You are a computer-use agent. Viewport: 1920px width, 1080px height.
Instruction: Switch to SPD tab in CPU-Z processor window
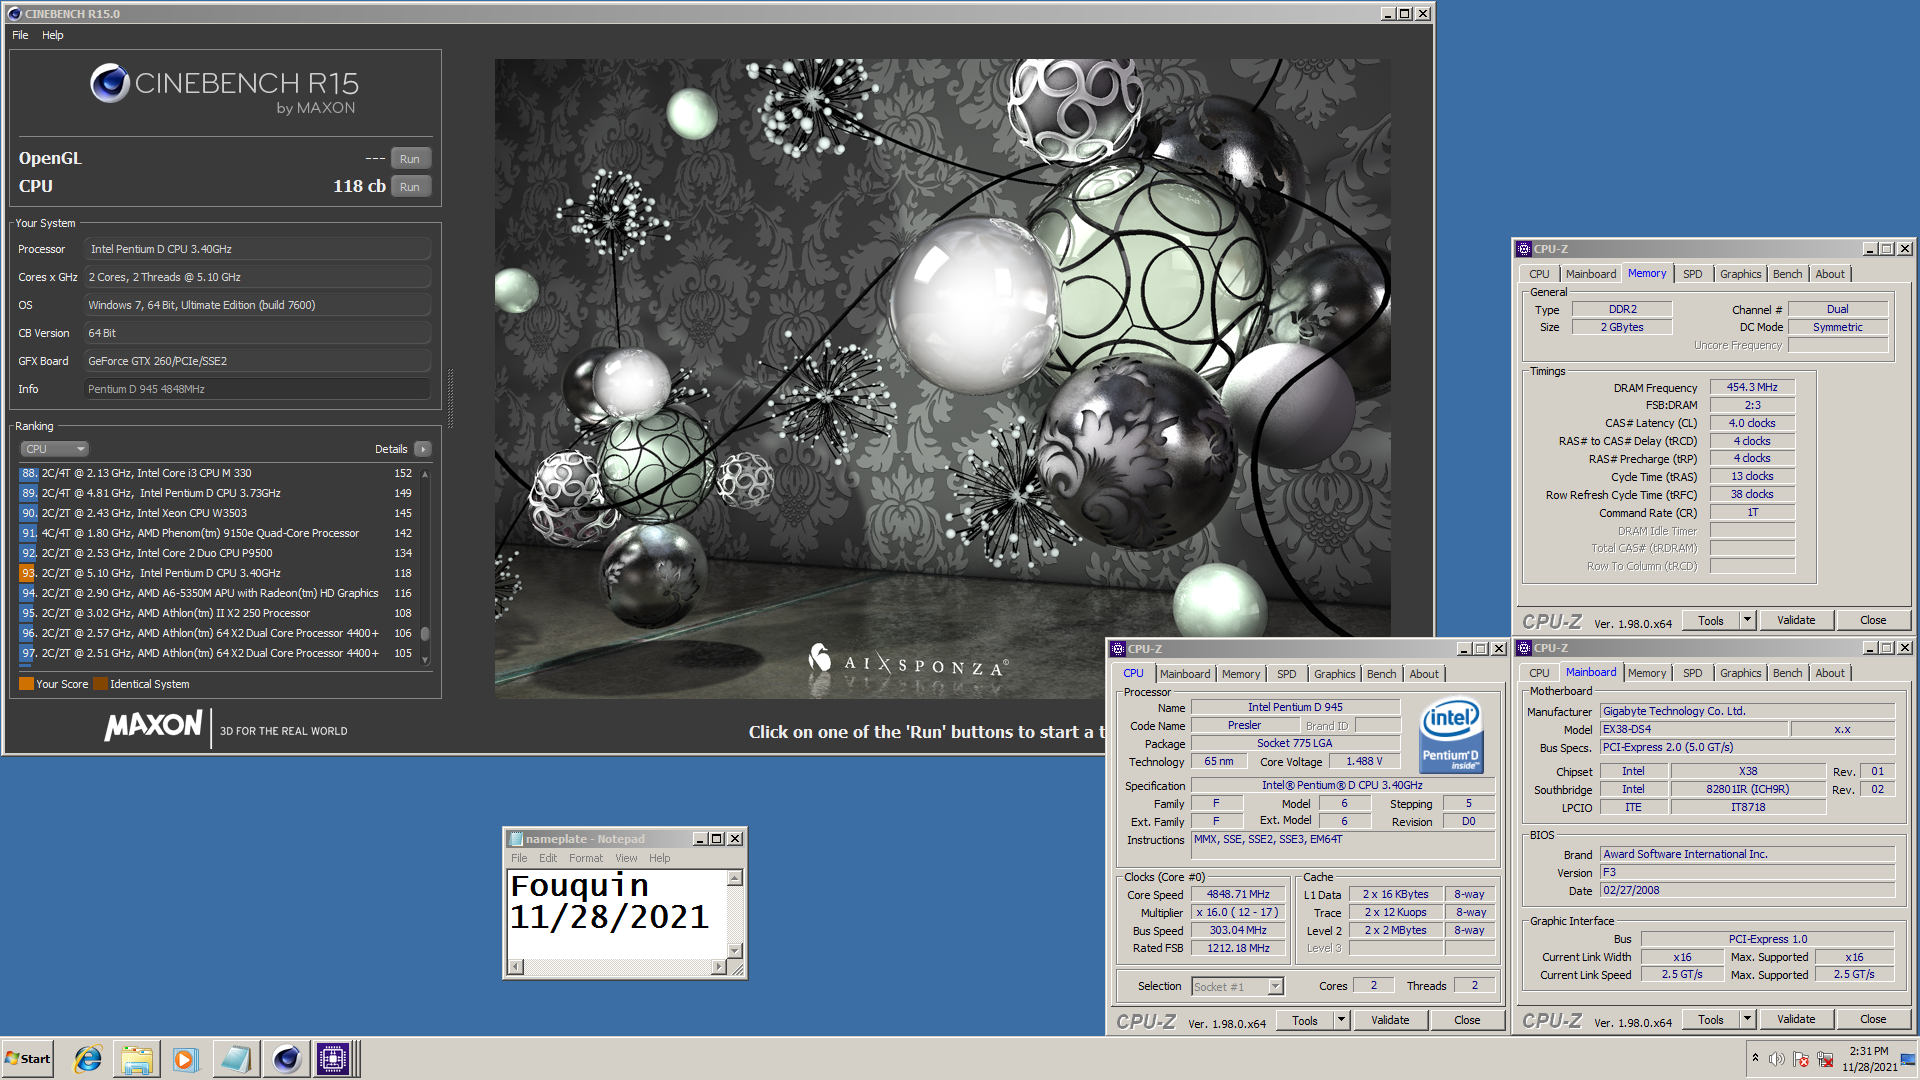1287,674
